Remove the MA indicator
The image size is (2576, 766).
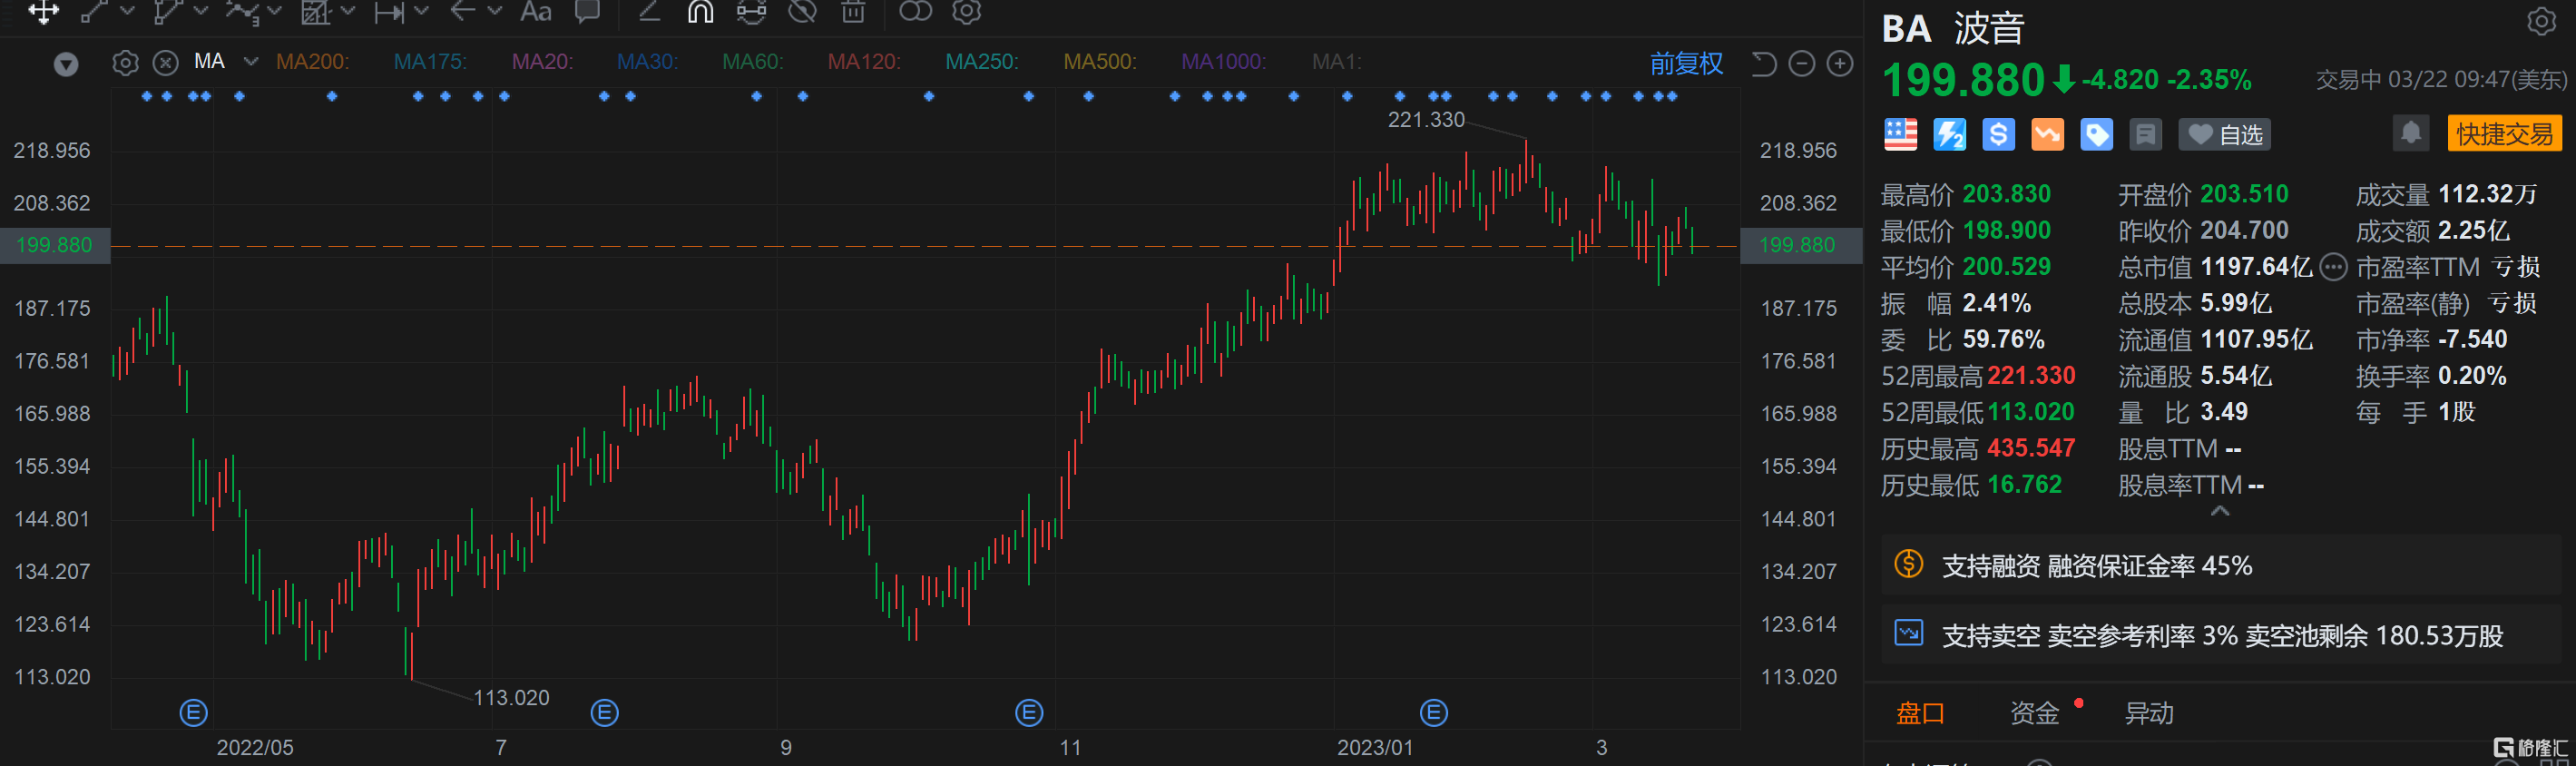[x=165, y=63]
